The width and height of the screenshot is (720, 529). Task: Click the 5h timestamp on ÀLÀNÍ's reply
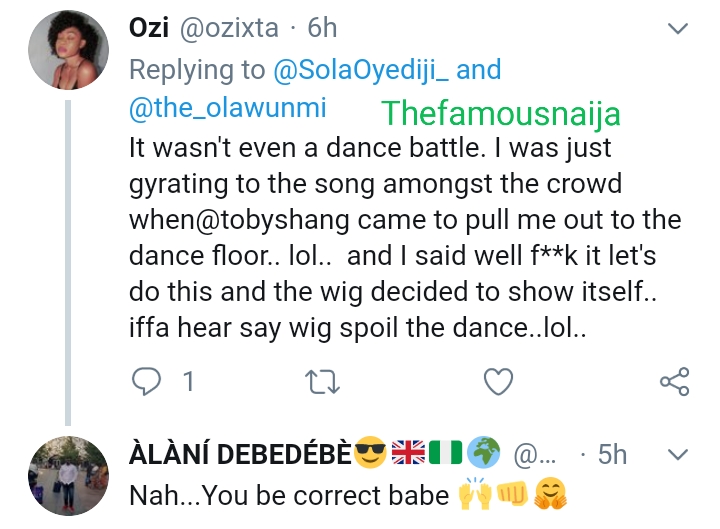click(x=612, y=455)
